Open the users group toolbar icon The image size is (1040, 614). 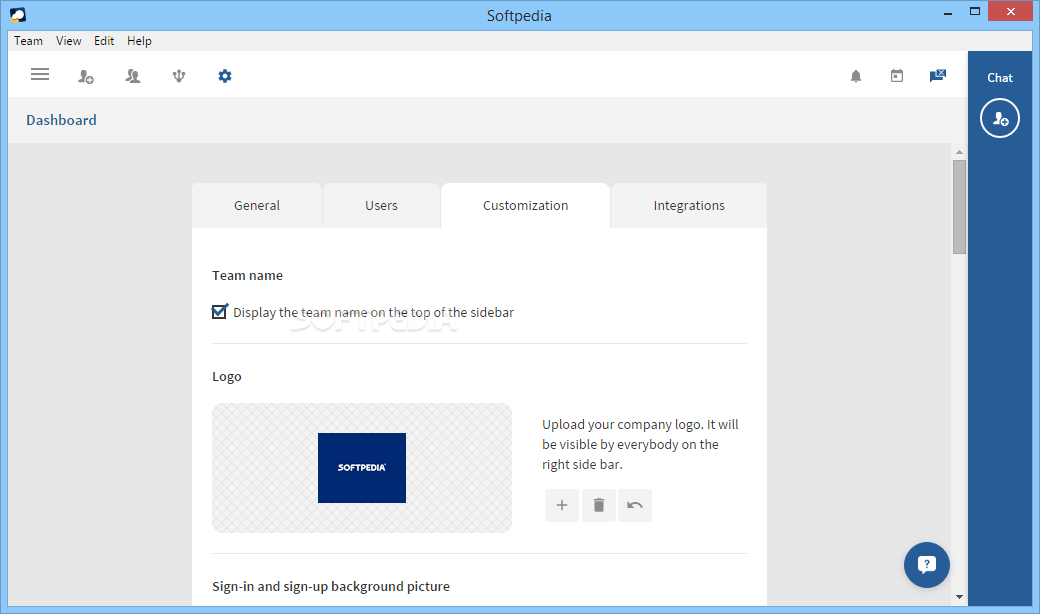coord(133,76)
